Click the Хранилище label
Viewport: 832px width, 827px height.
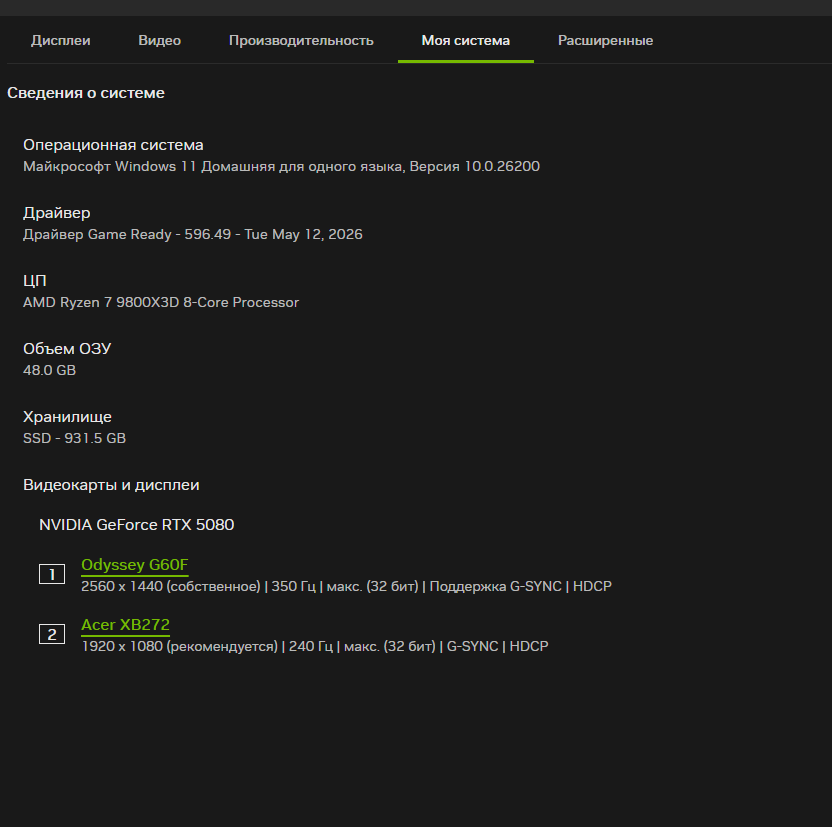point(67,417)
